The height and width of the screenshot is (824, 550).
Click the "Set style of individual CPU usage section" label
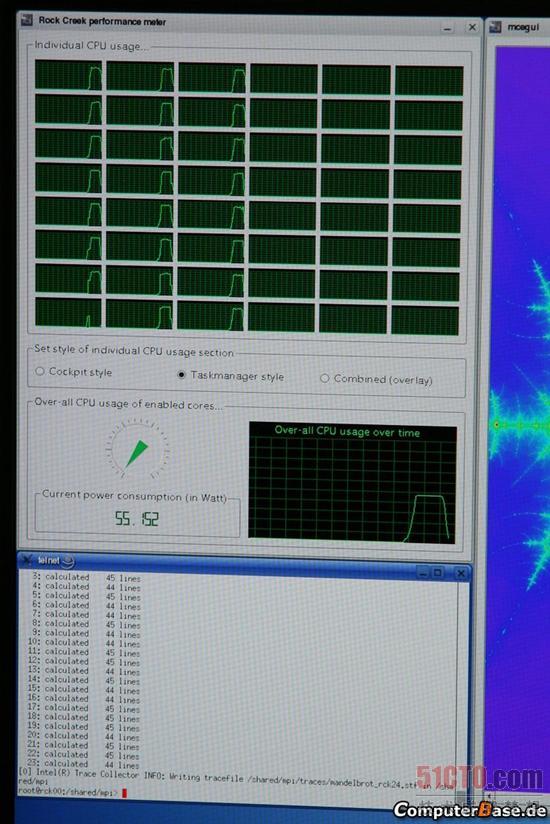133,351
